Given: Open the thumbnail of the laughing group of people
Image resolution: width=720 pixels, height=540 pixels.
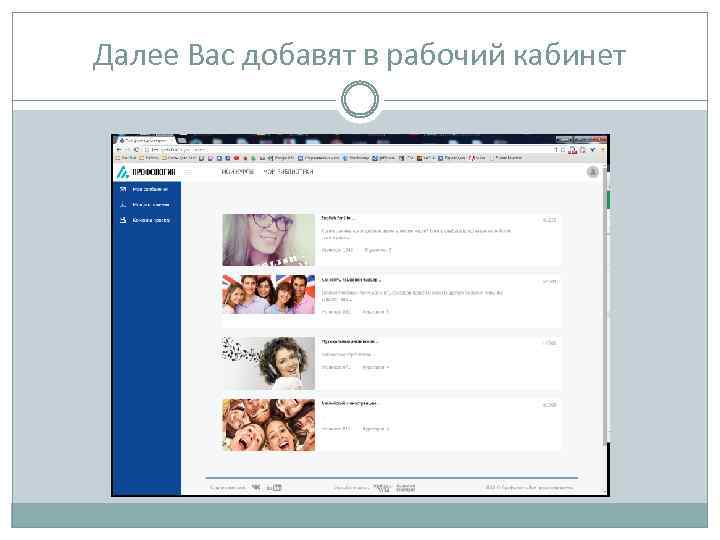Looking at the screenshot, I should click(269, 425).
